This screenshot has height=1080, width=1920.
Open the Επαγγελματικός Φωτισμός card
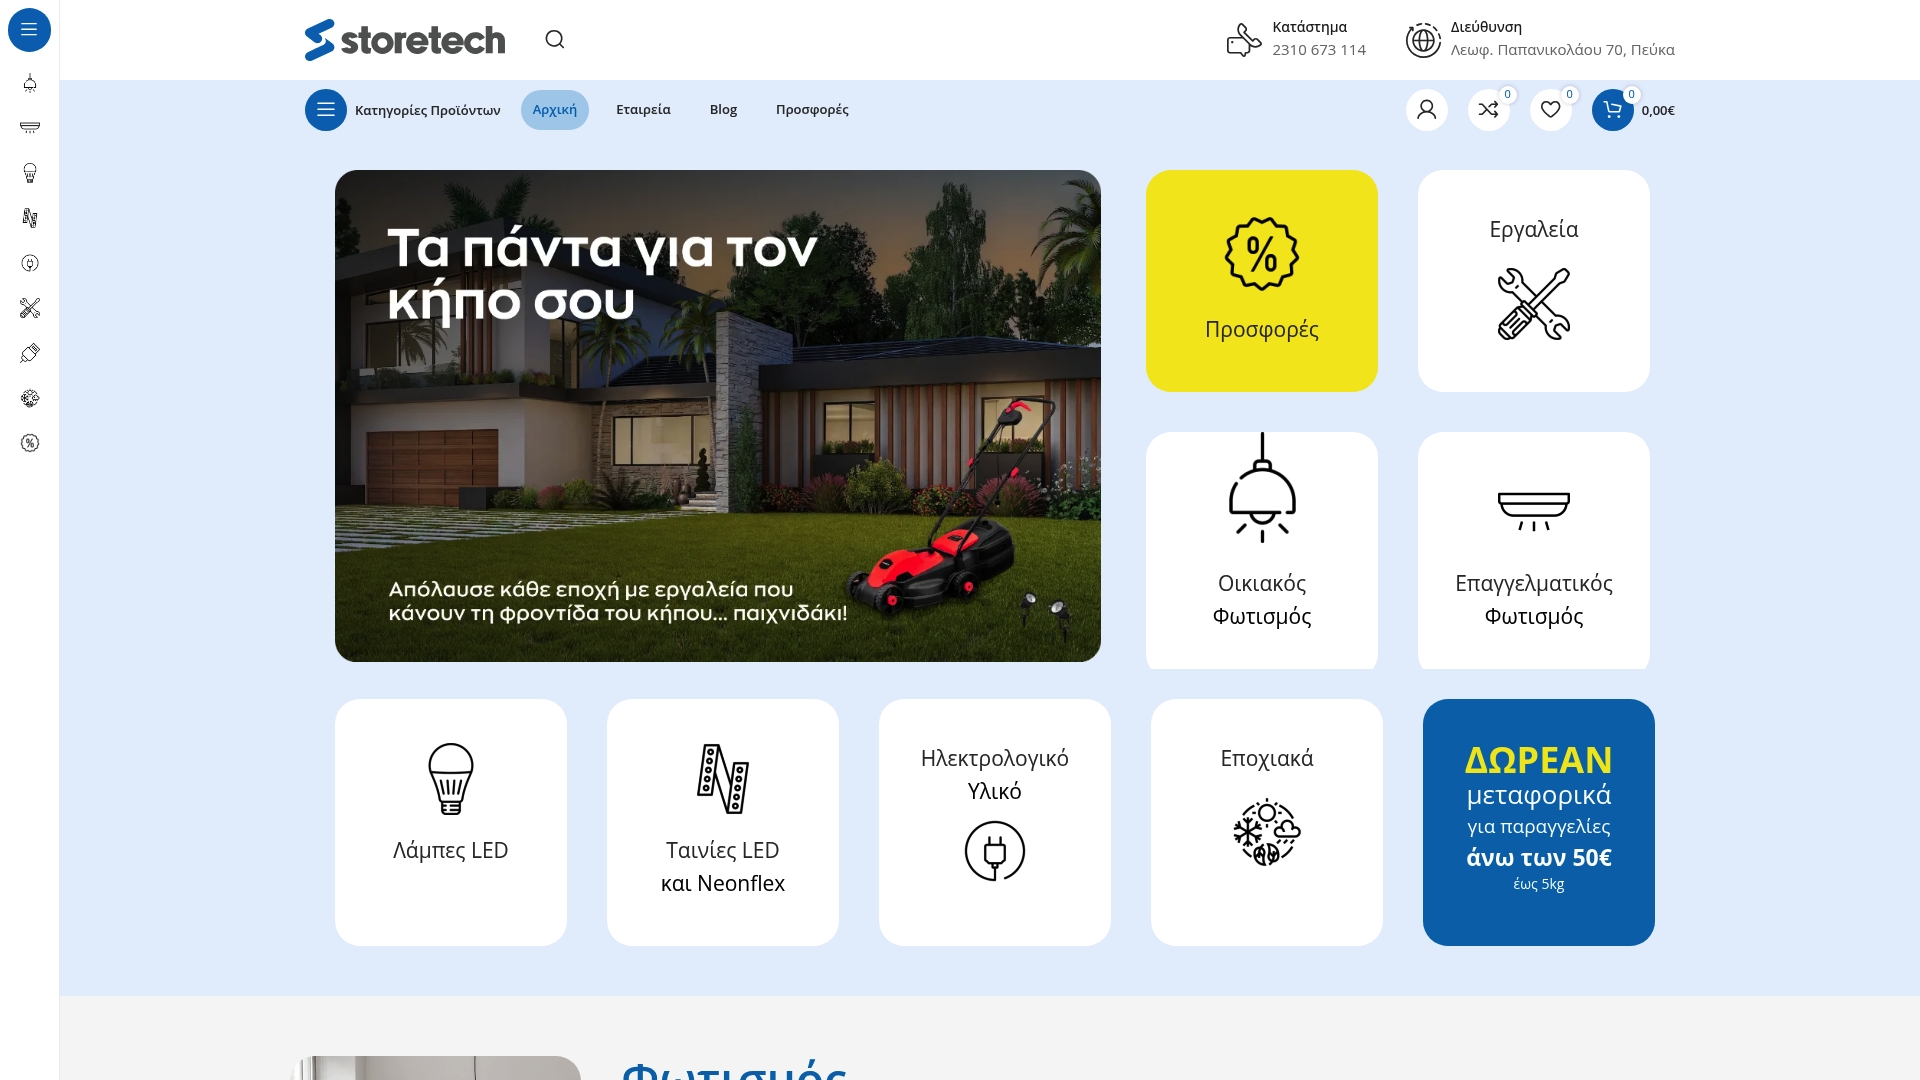tap(1534, 550)
